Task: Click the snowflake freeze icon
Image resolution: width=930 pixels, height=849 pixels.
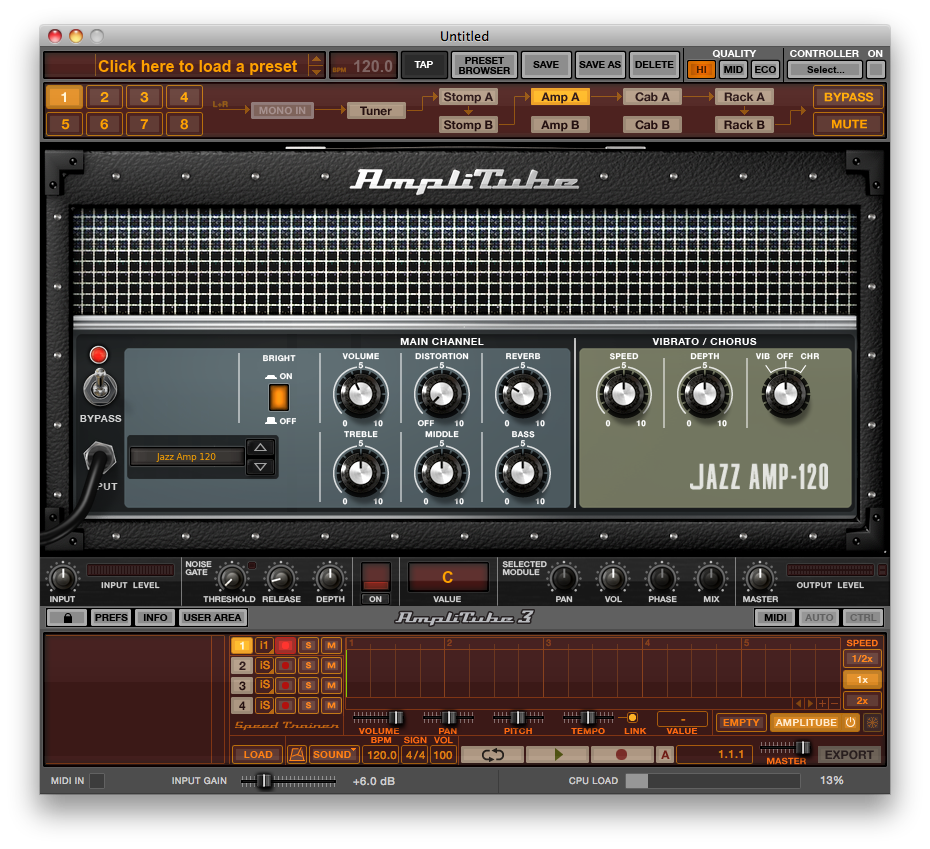Action: pos(872,723)
